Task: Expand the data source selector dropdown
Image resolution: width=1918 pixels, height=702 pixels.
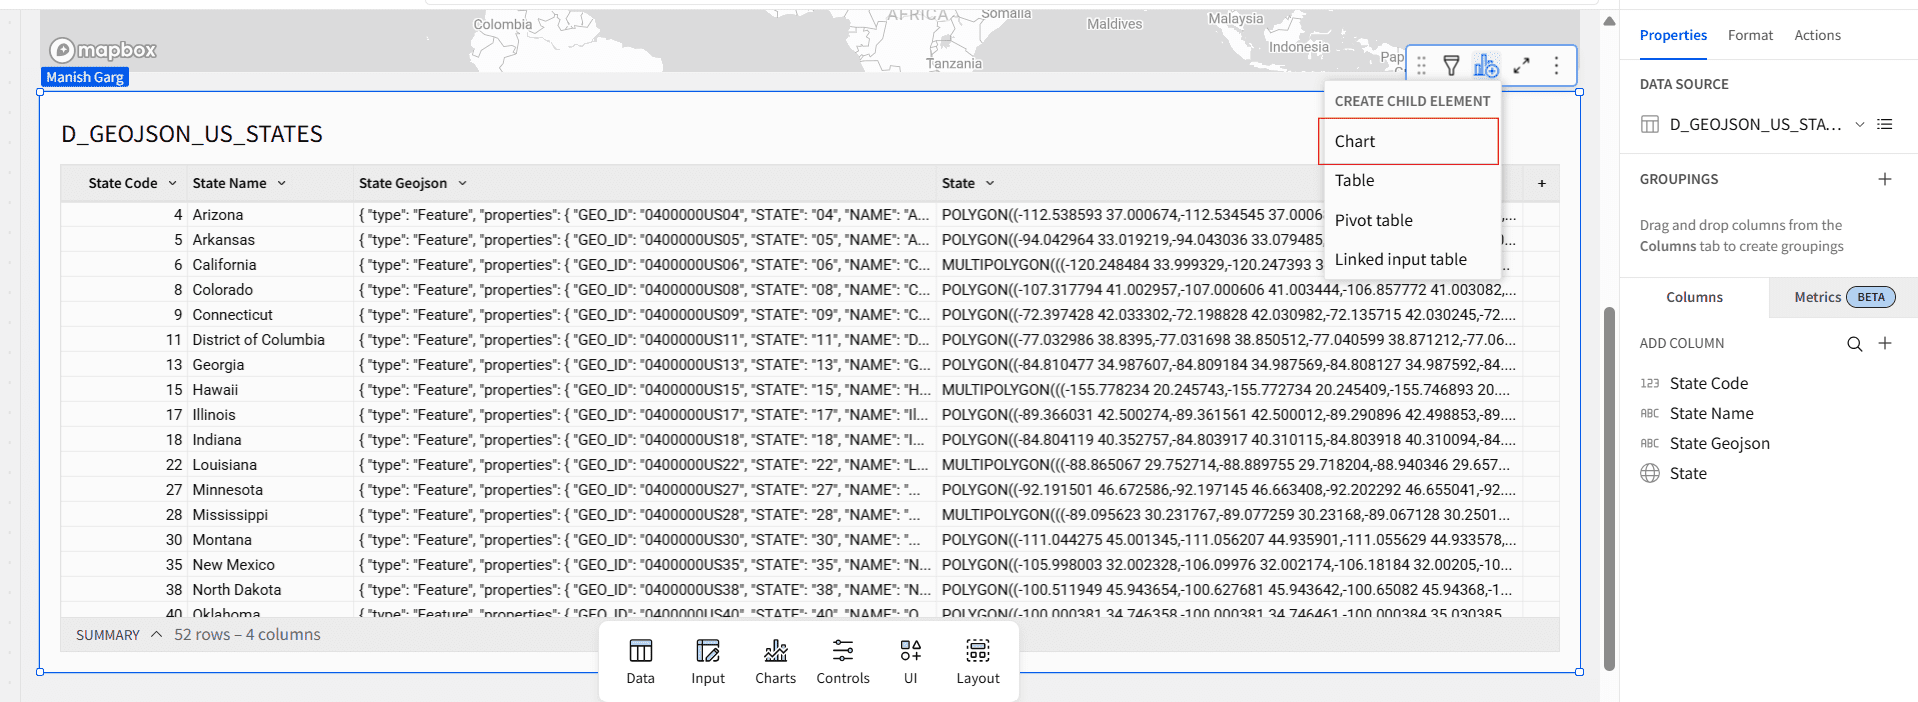Action: pyautogui.click(x=1860, y=125)
